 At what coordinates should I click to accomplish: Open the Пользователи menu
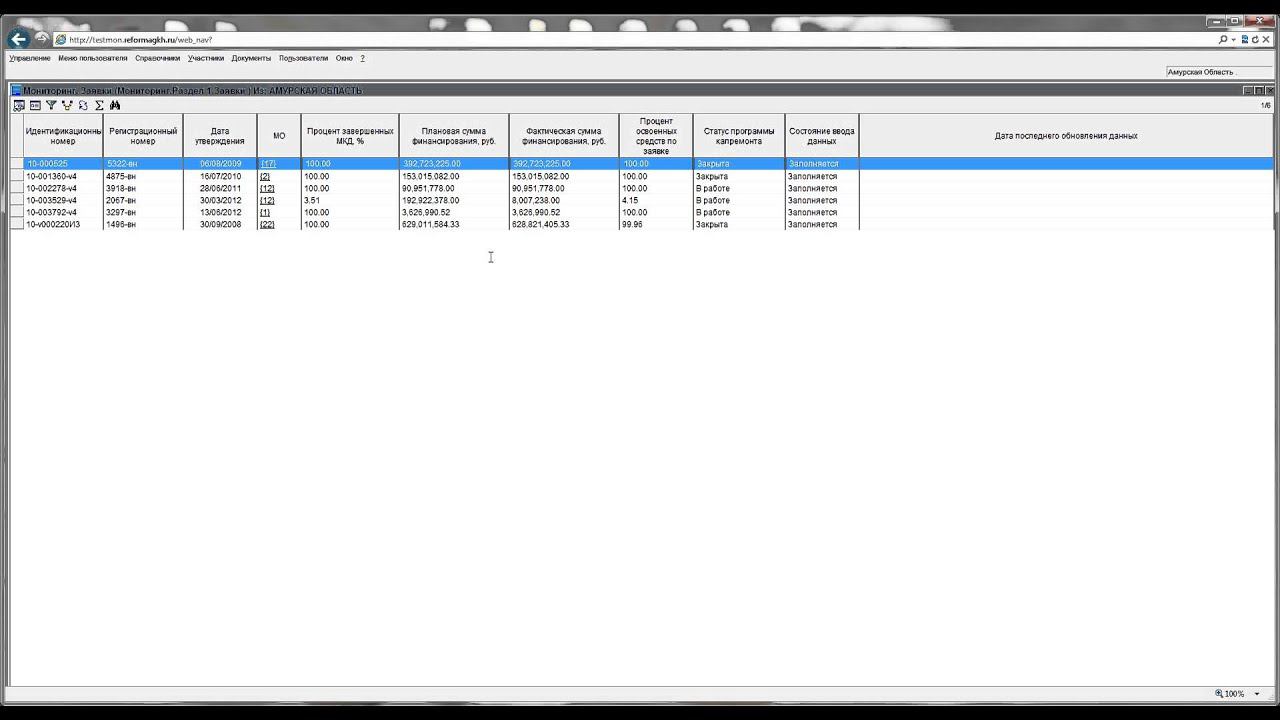pos(304,58)
